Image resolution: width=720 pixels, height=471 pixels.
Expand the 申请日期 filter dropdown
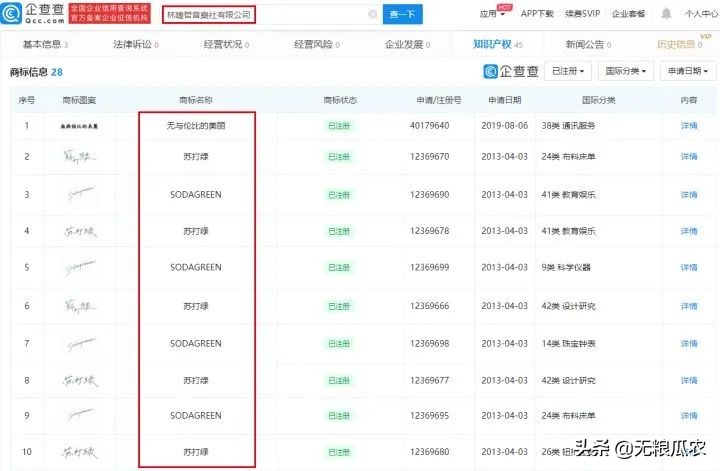tap(687, 71)
